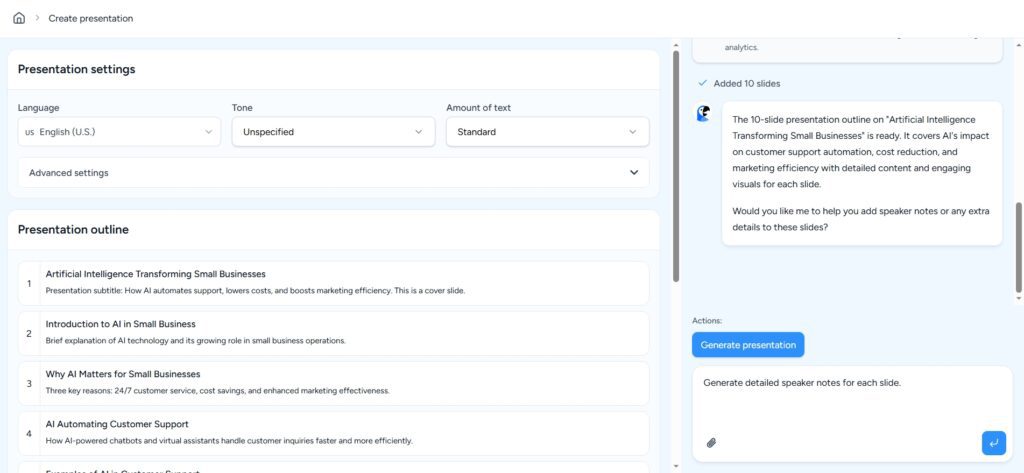
Task: Click the paperclip attachment icon
Action: pos(711,442)
